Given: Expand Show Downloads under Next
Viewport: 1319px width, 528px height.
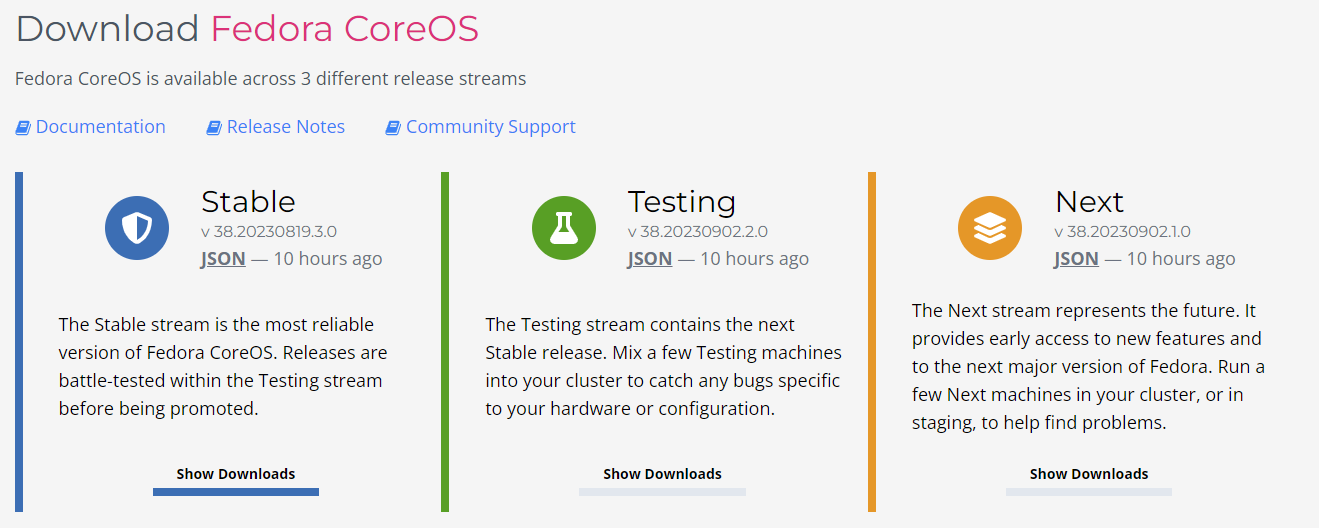Looking at the screenshot, I should (1089, 474).
